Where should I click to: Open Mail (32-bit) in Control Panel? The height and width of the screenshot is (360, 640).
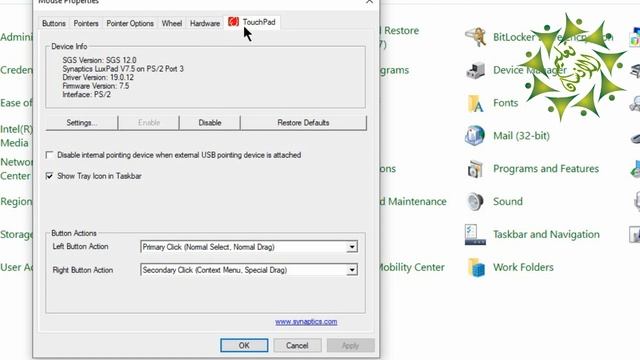coord(521,136)
